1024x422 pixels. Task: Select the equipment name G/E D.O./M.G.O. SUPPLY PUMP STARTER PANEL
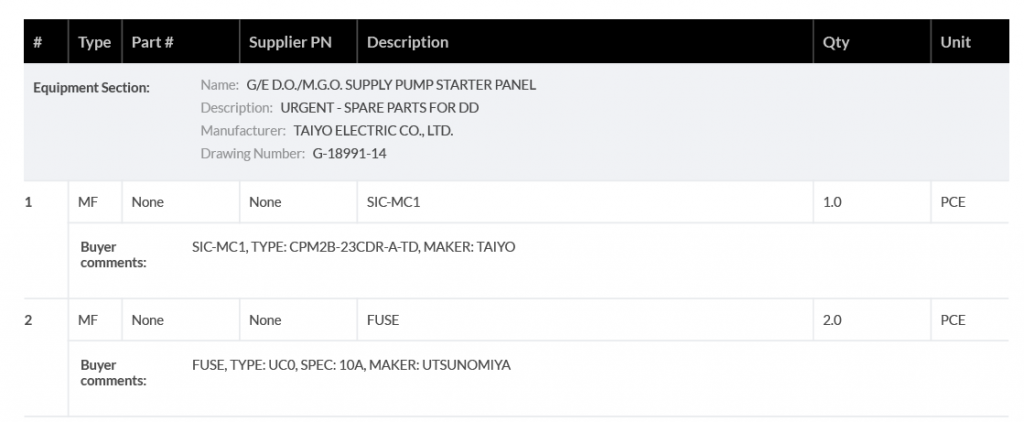click(390, 85)
